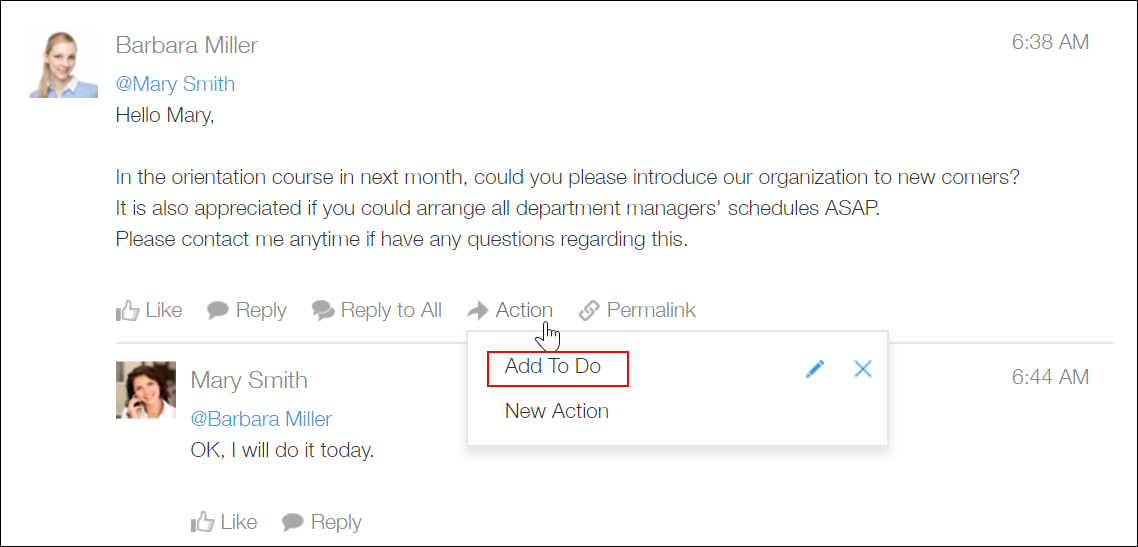Click Barbara Miller's profile photo
Screen dimensions: 1138x547
pos(63,63)
